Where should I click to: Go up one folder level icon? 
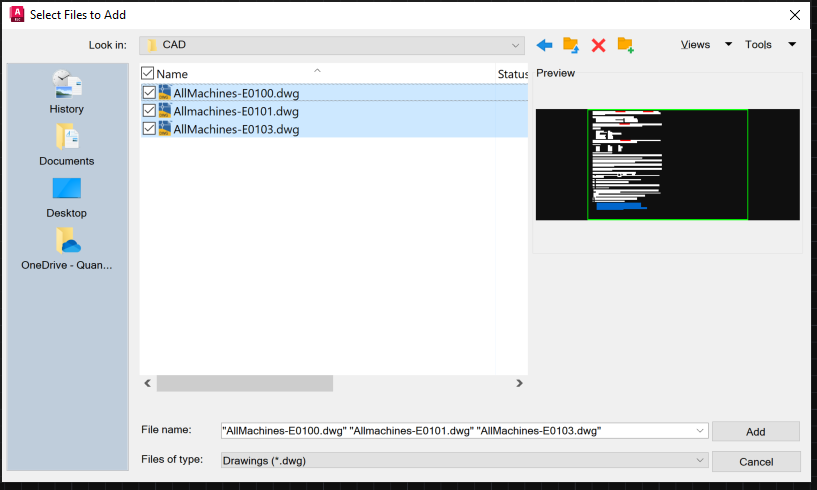tap(571, 45)
